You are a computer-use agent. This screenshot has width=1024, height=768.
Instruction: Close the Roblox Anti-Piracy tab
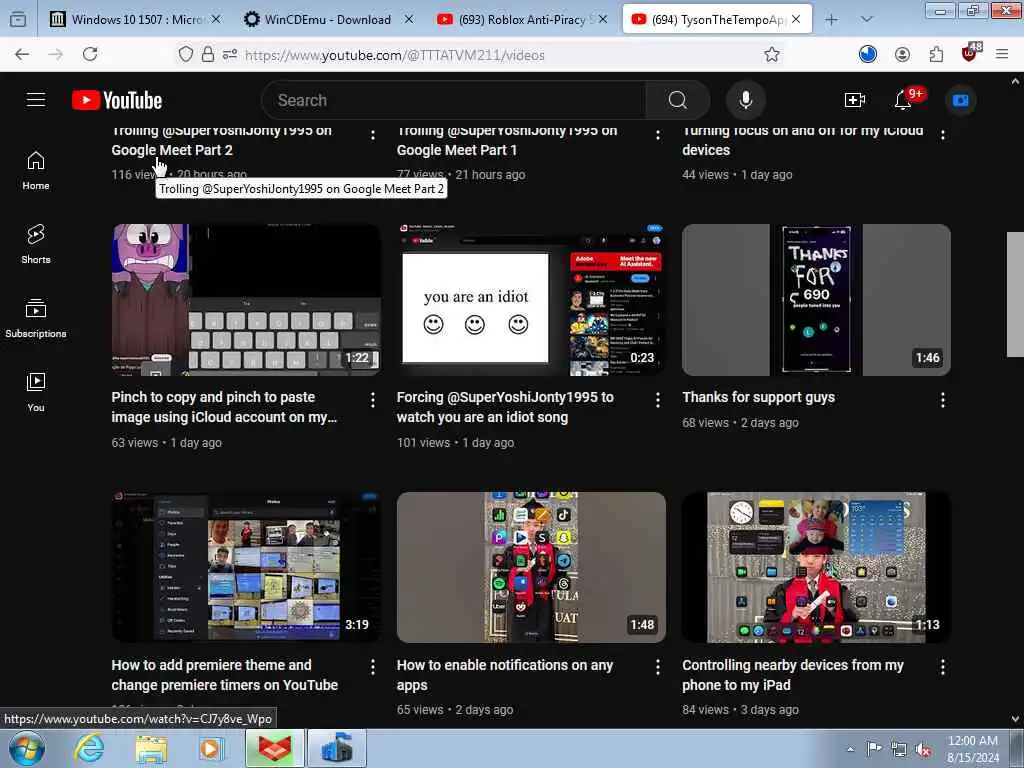[603, 20]
